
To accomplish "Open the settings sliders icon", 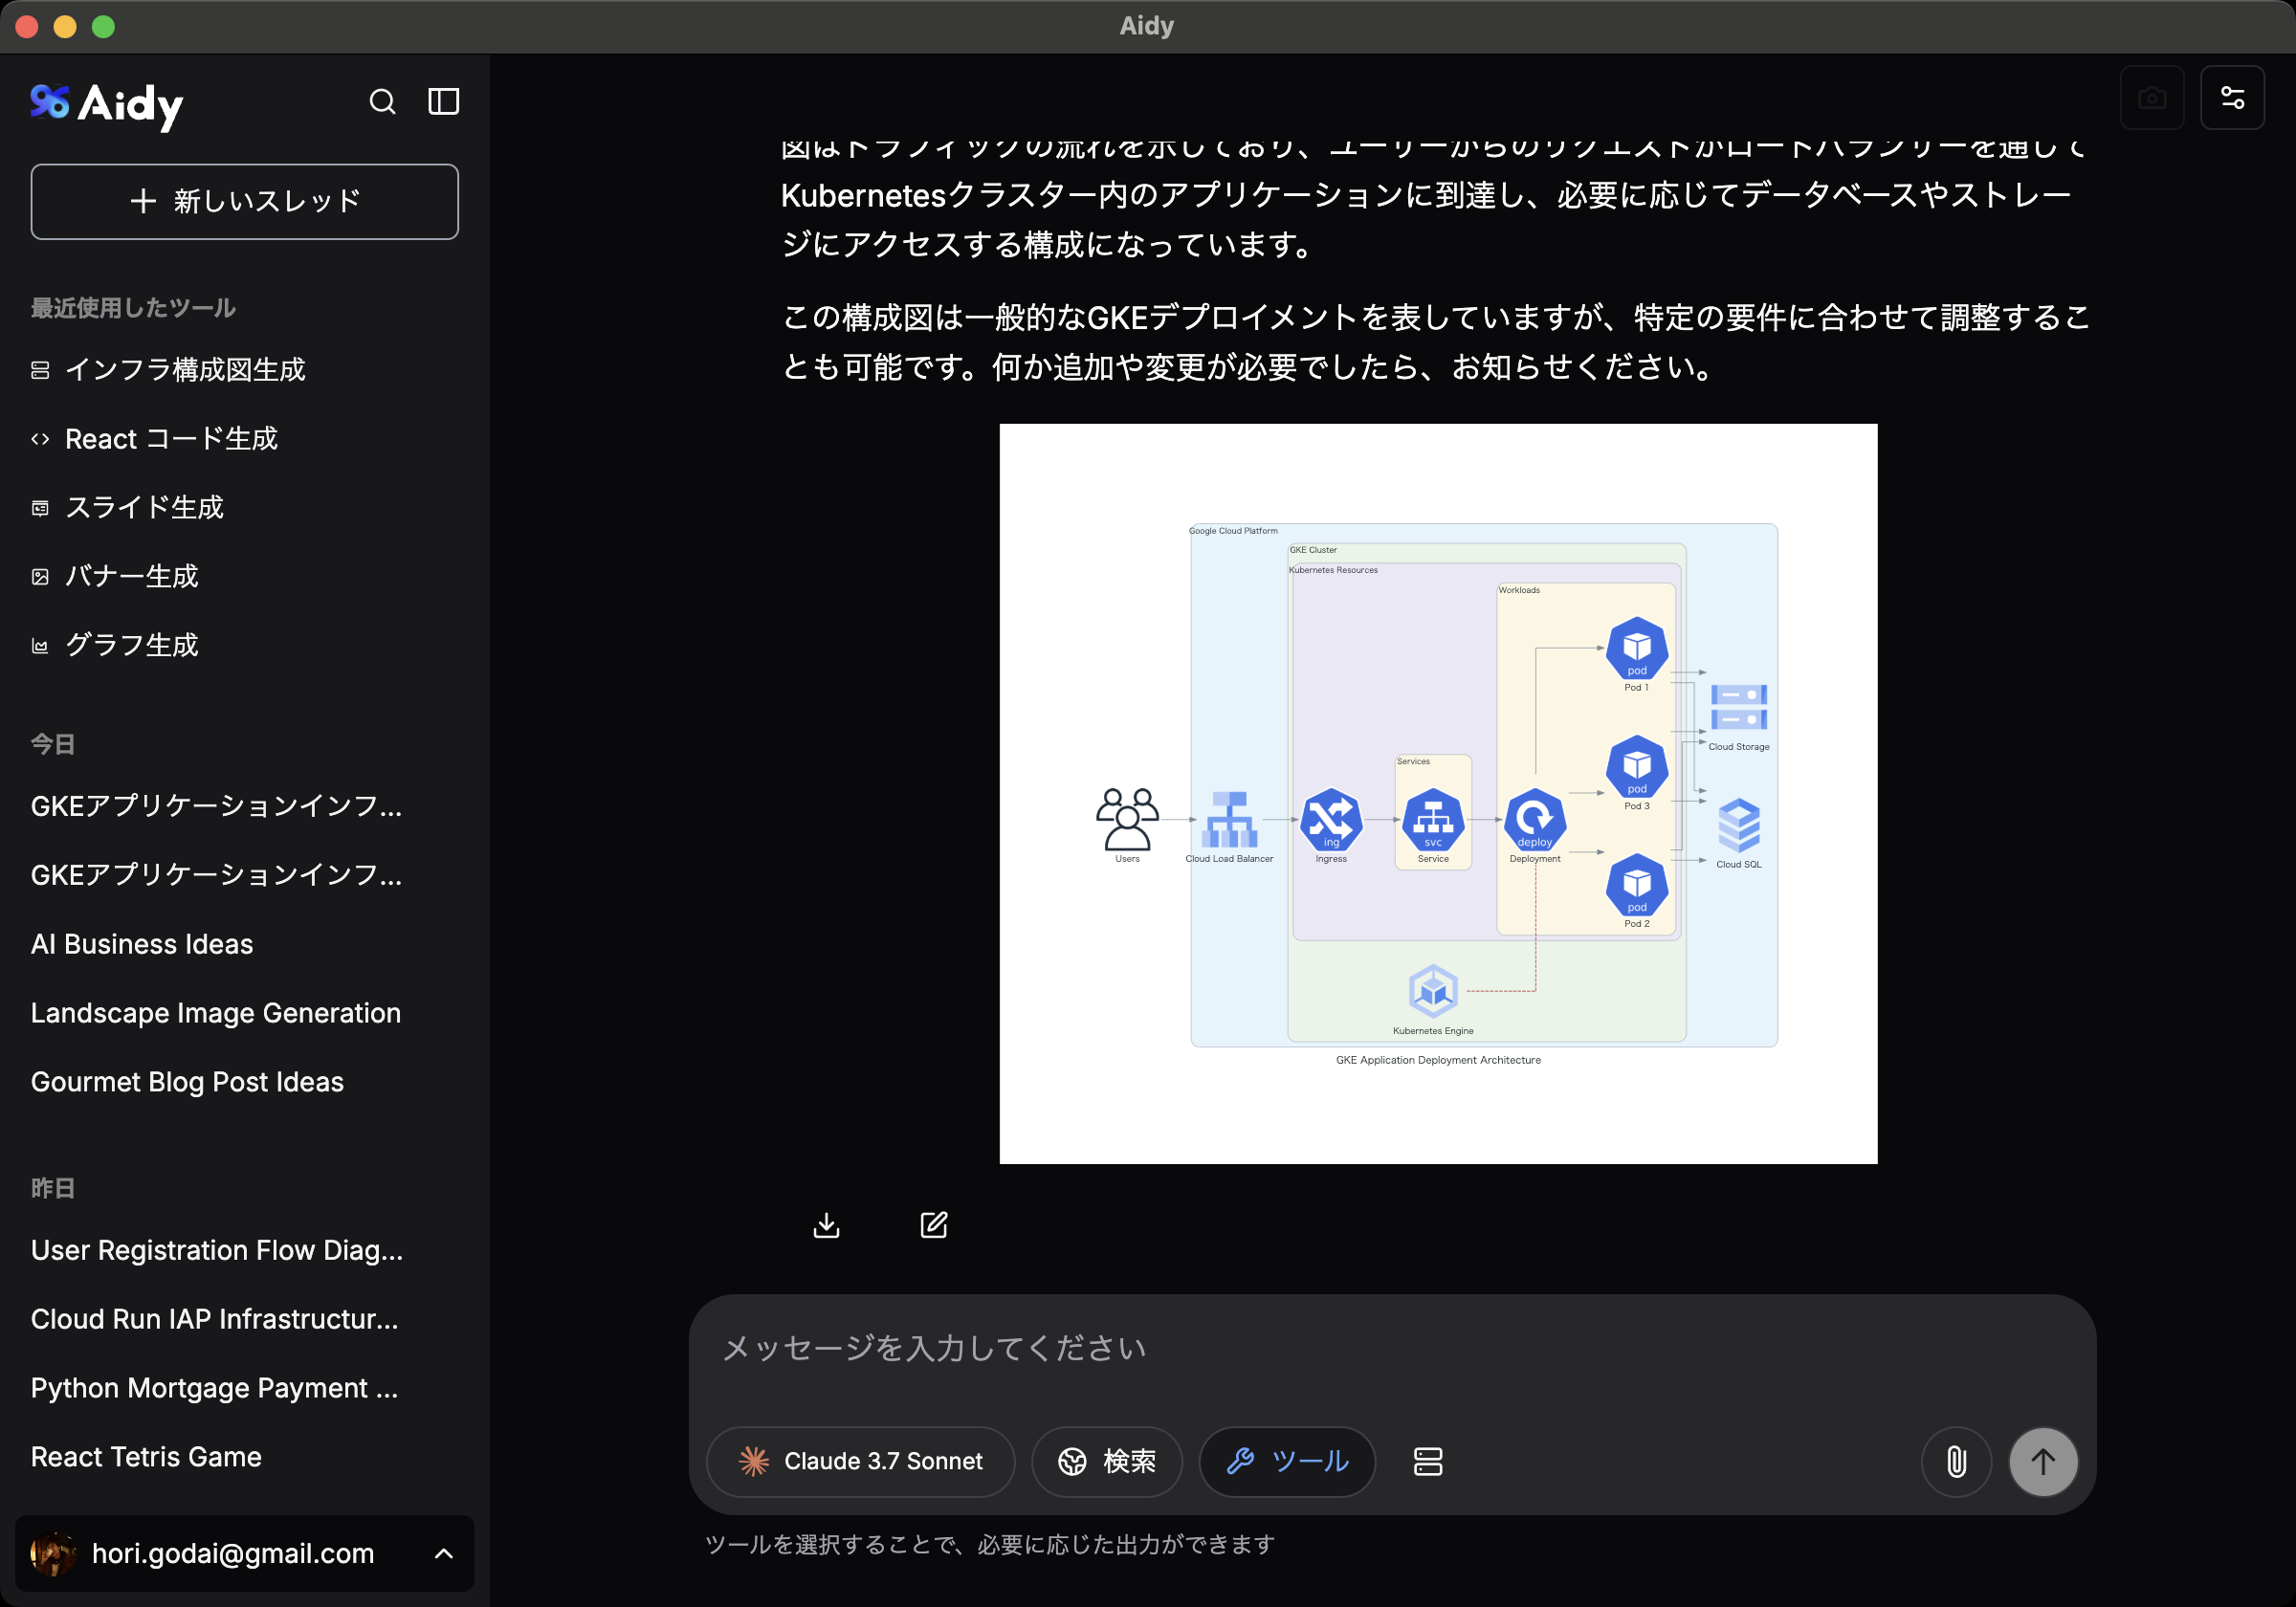I will click(2233, 98).
